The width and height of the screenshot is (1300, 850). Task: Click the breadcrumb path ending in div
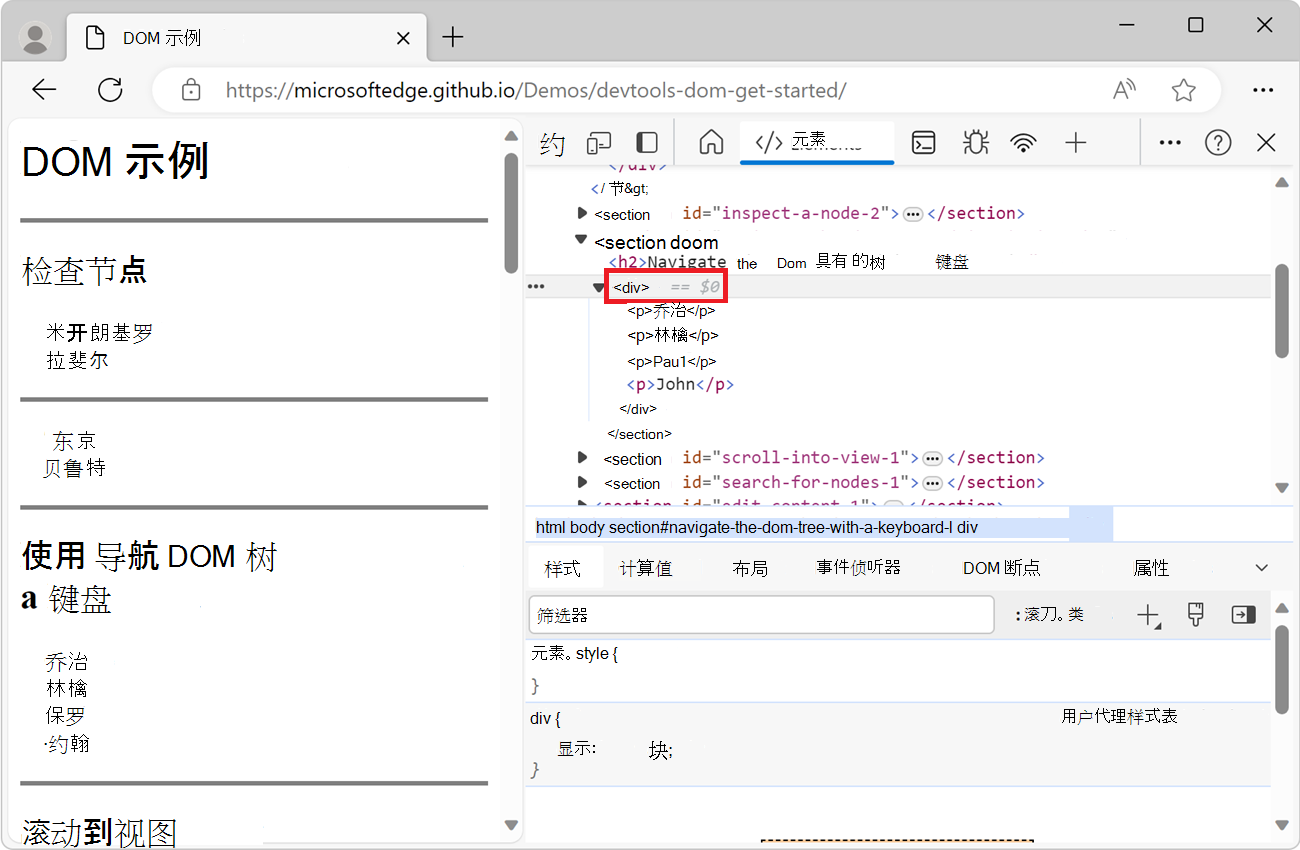point(756,527)
